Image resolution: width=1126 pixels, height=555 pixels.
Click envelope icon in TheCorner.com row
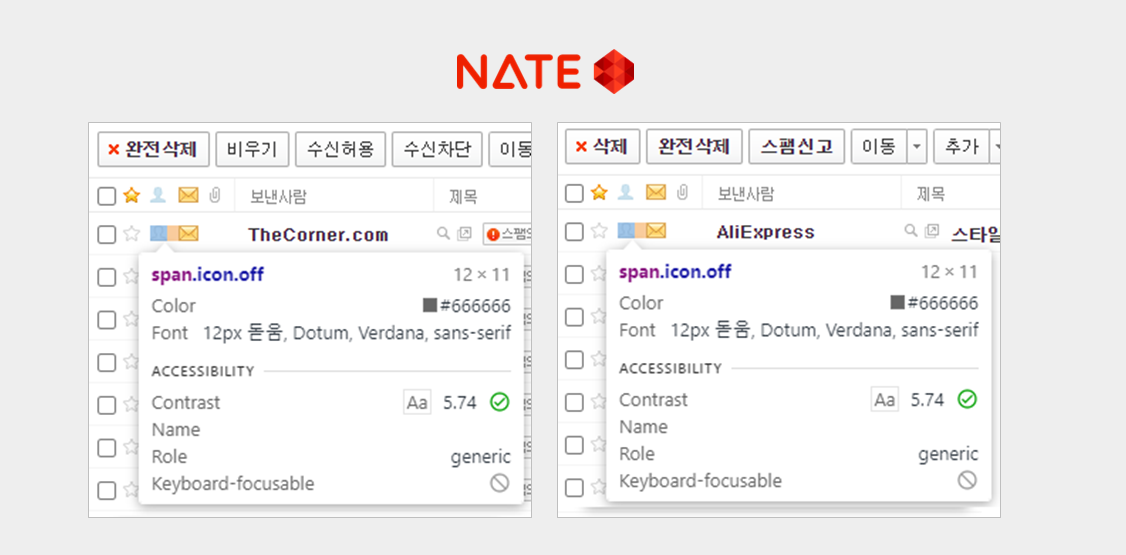pyautogui.click(x=188, y=233)
